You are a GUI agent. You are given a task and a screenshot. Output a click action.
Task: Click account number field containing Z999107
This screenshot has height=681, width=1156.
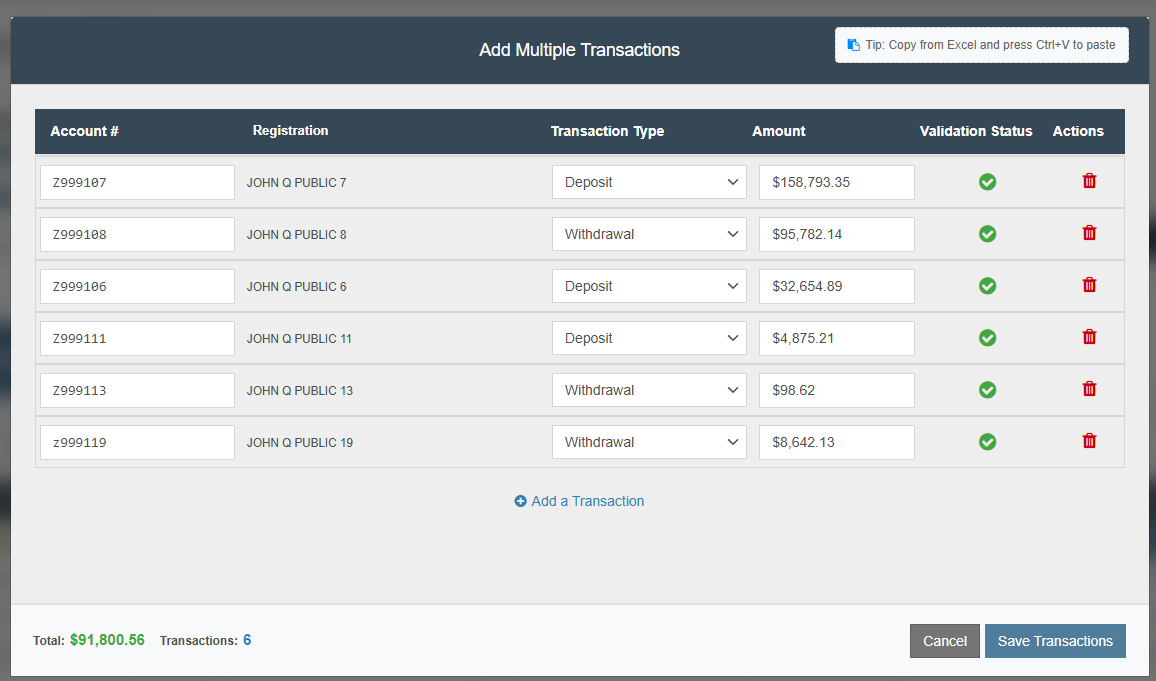tap(137, 182)
